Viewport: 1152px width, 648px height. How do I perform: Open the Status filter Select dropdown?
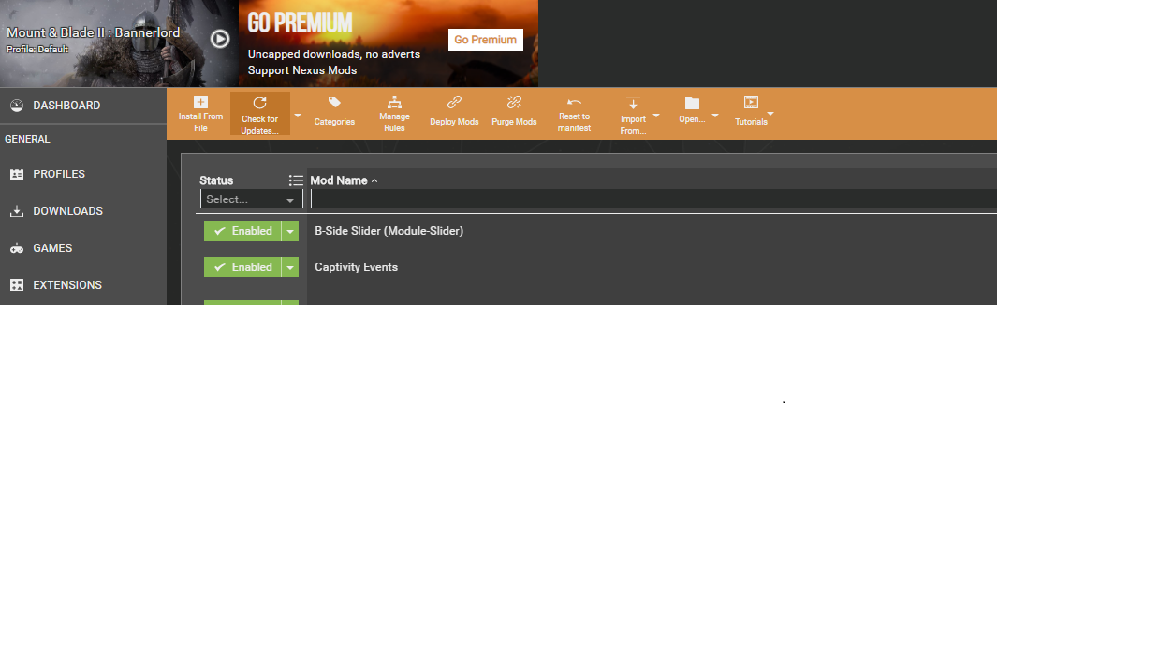251,199
